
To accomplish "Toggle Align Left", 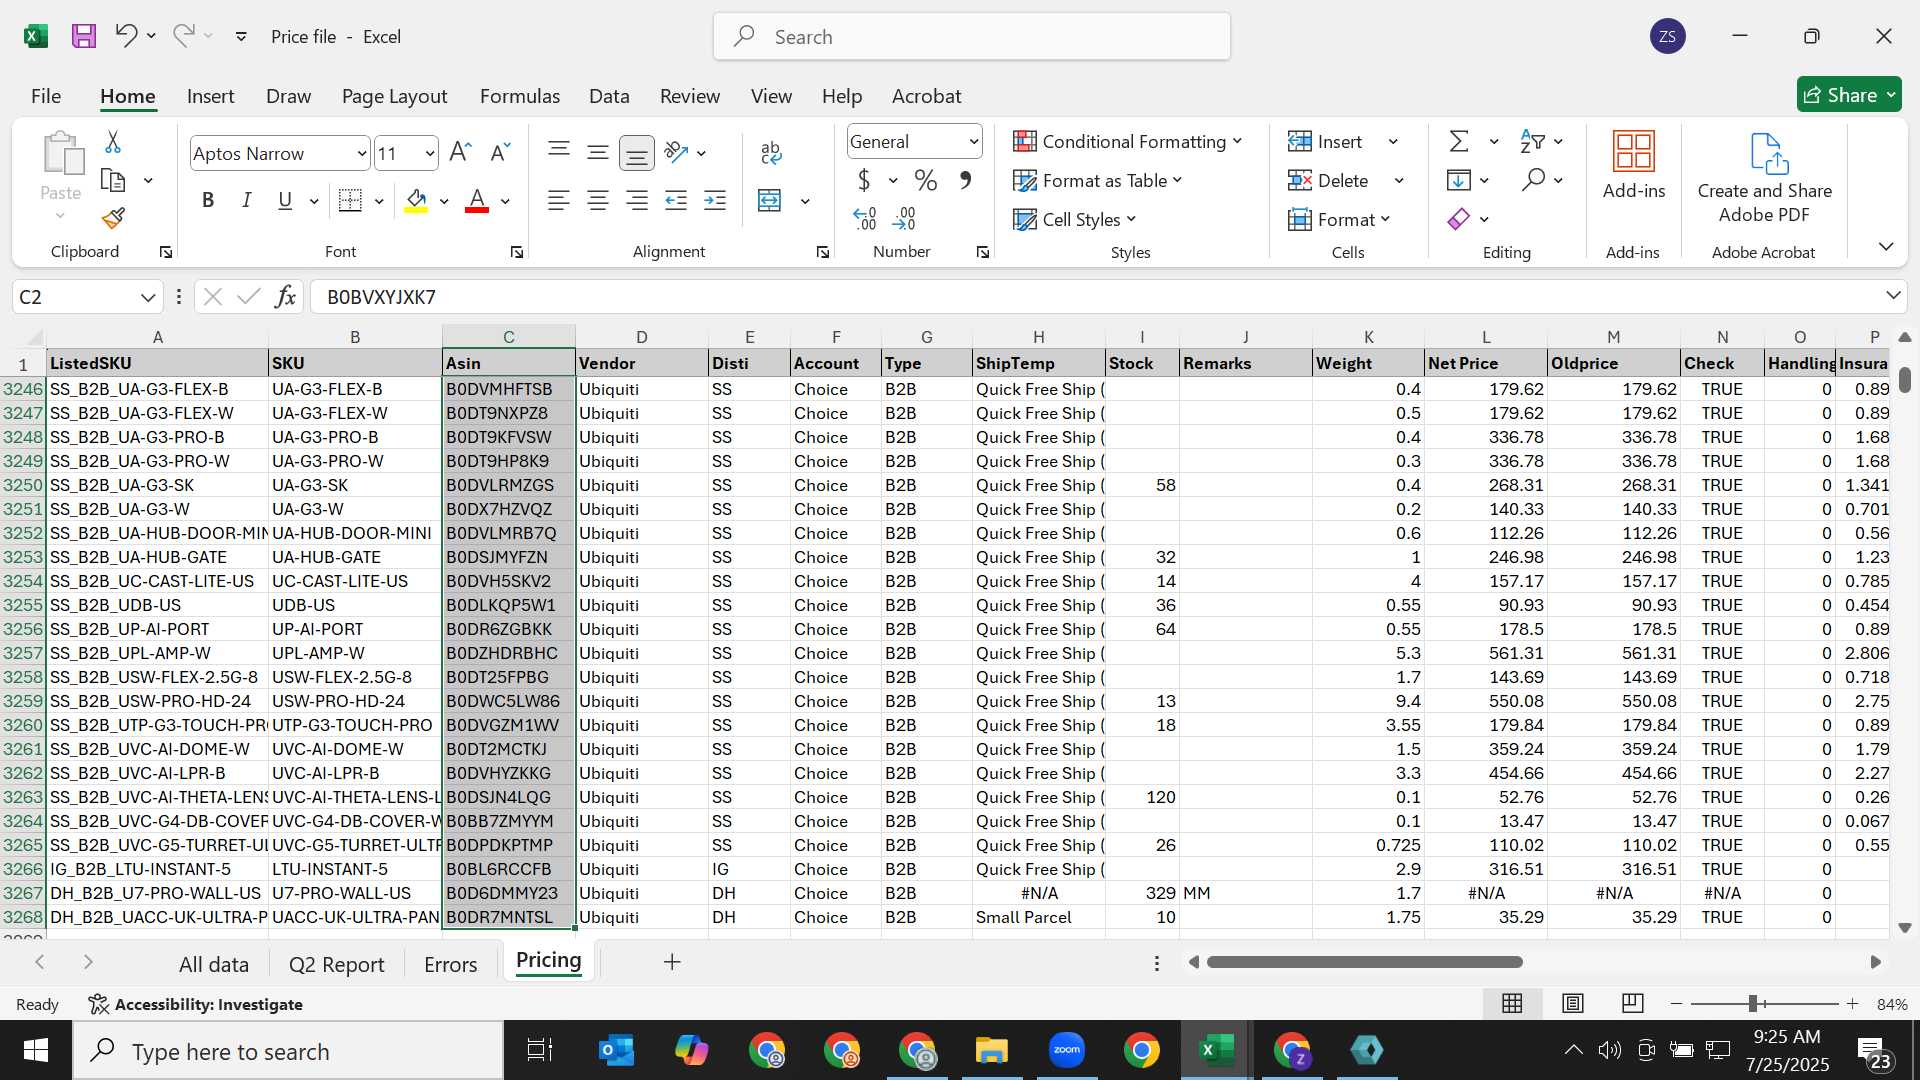I will tap(559, 201).
